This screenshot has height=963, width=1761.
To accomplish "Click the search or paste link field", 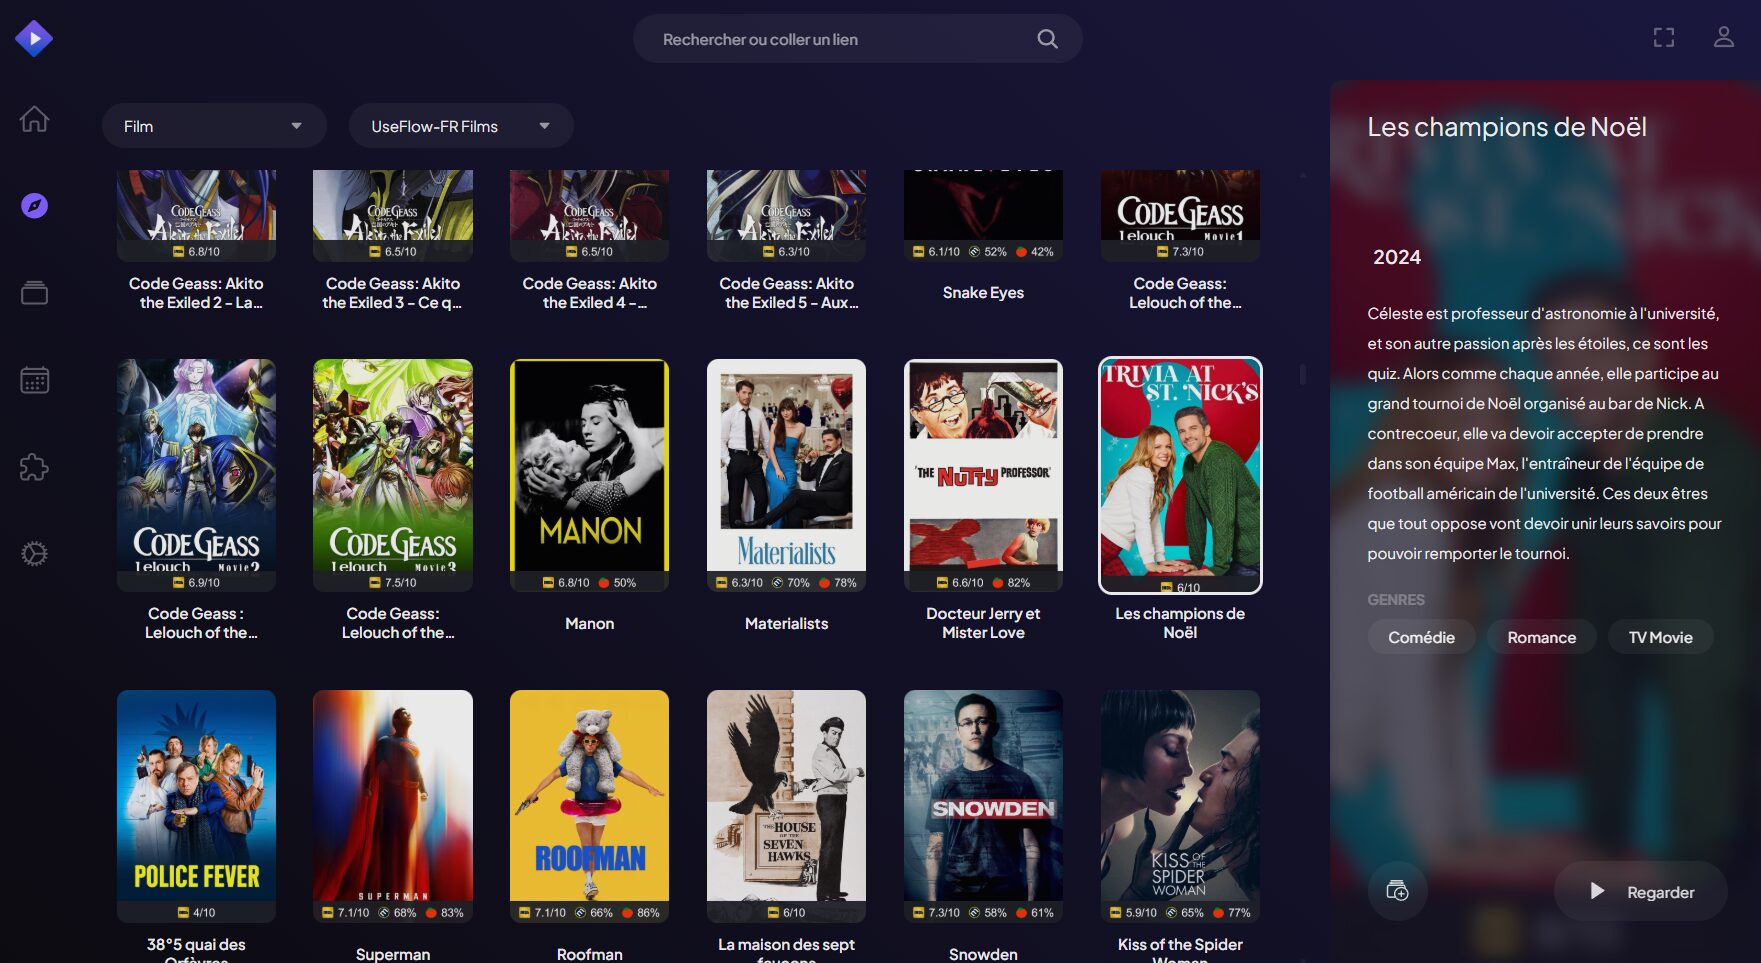I will [x=840, y=39].
